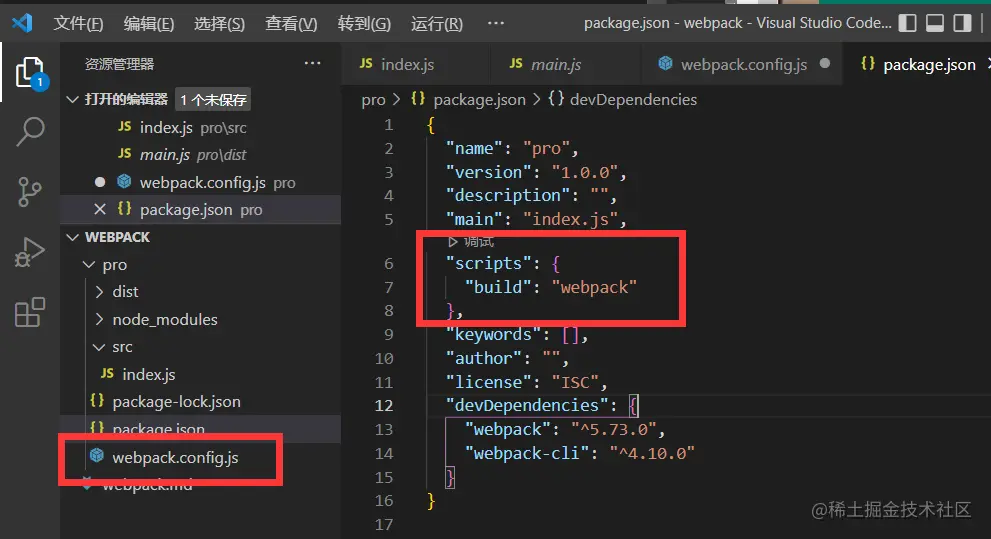Close package.json in open editors list

99,209
